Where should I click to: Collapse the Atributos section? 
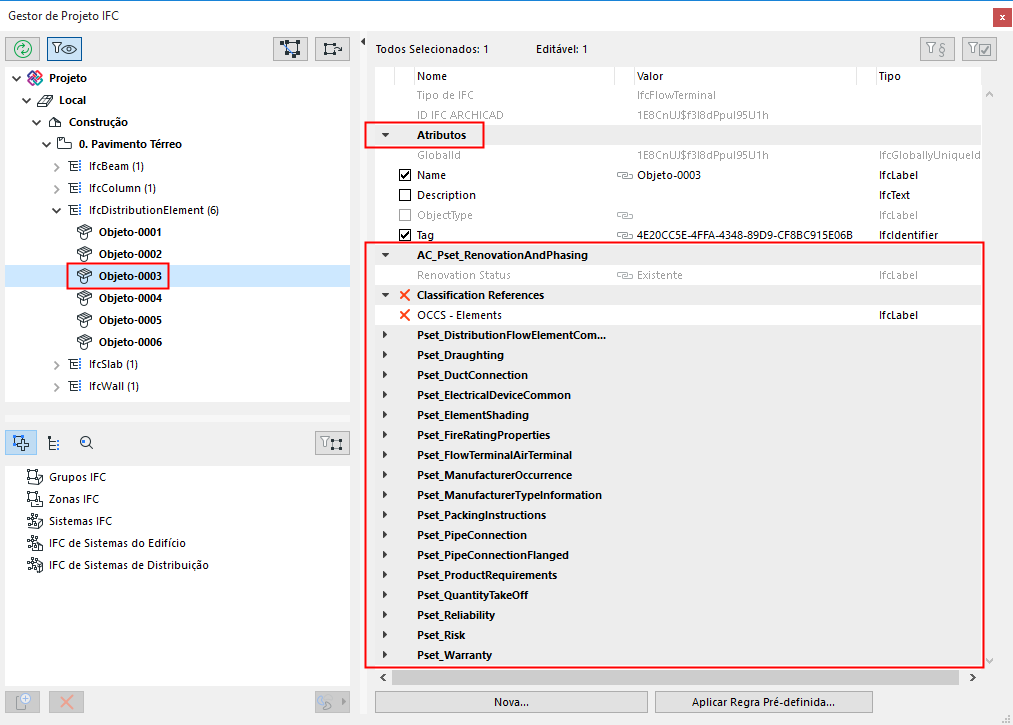coord(386,135)
